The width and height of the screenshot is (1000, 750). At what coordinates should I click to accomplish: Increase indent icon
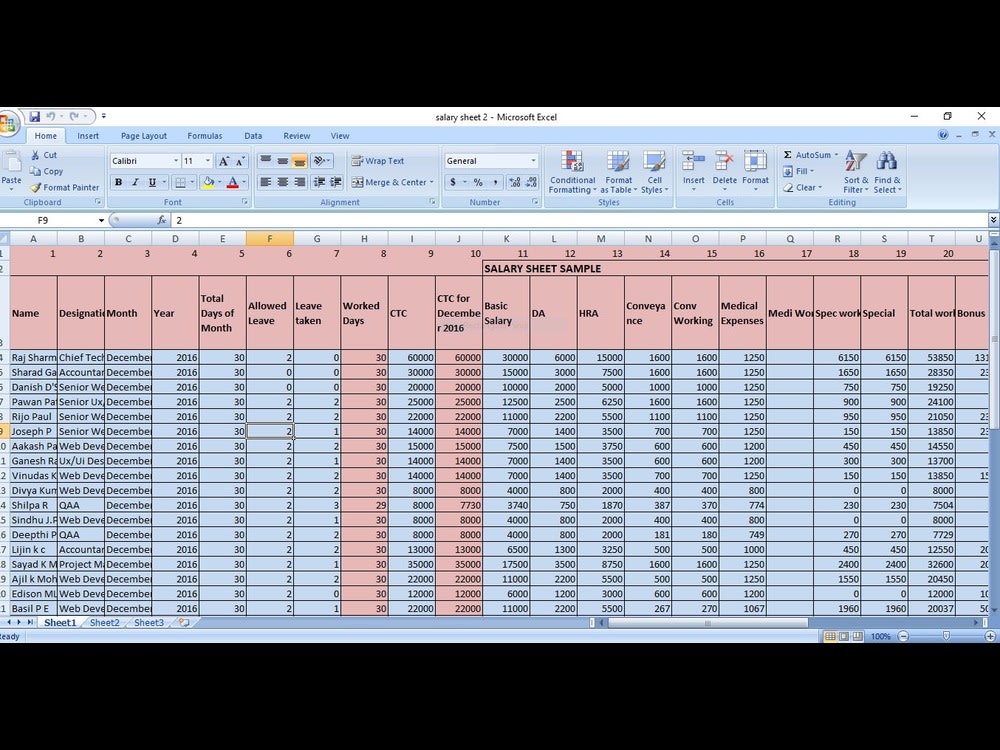coord(335,182)
